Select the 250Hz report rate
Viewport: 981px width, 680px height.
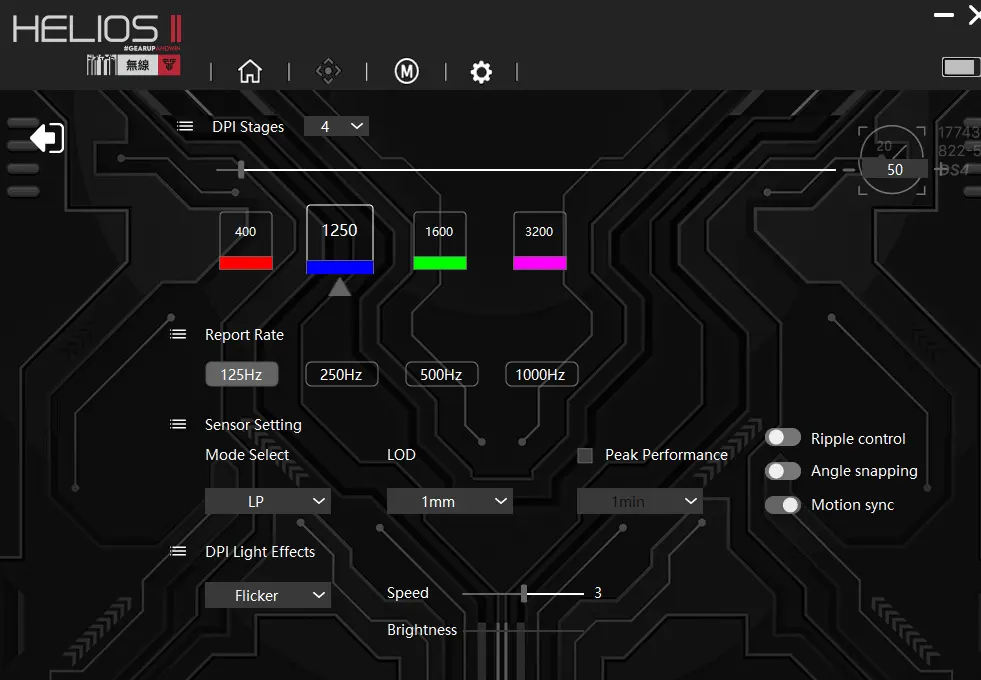click(342, 374)
